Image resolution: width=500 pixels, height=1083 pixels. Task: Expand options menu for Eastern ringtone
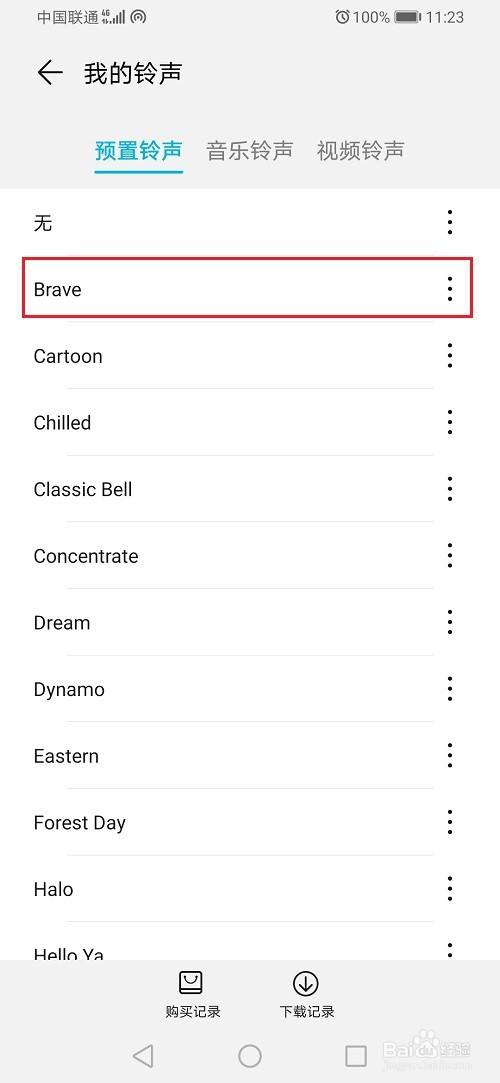click(x=450, y=756)
